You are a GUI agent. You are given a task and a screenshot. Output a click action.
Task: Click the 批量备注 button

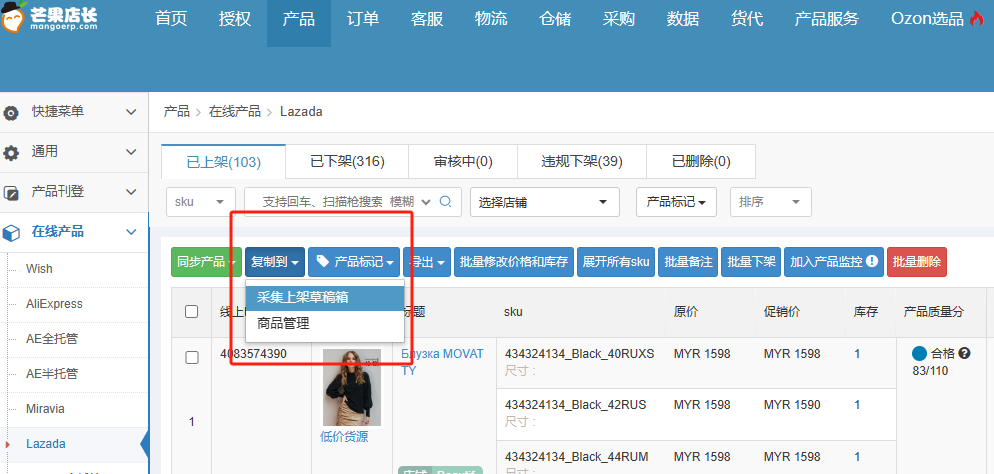pyautogui.click(x=688, y=262)
